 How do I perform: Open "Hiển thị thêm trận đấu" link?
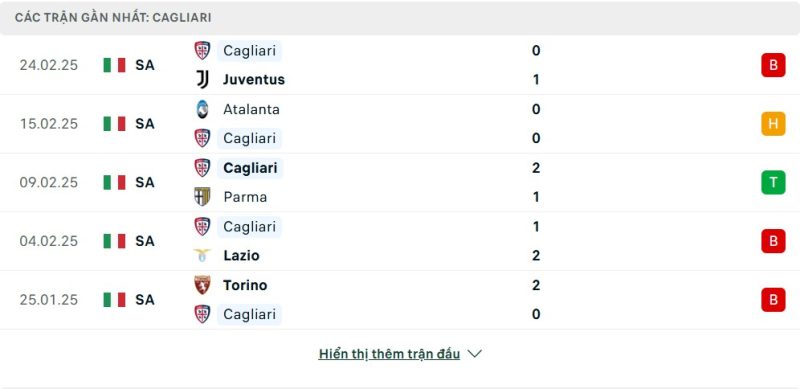point(389,354)
